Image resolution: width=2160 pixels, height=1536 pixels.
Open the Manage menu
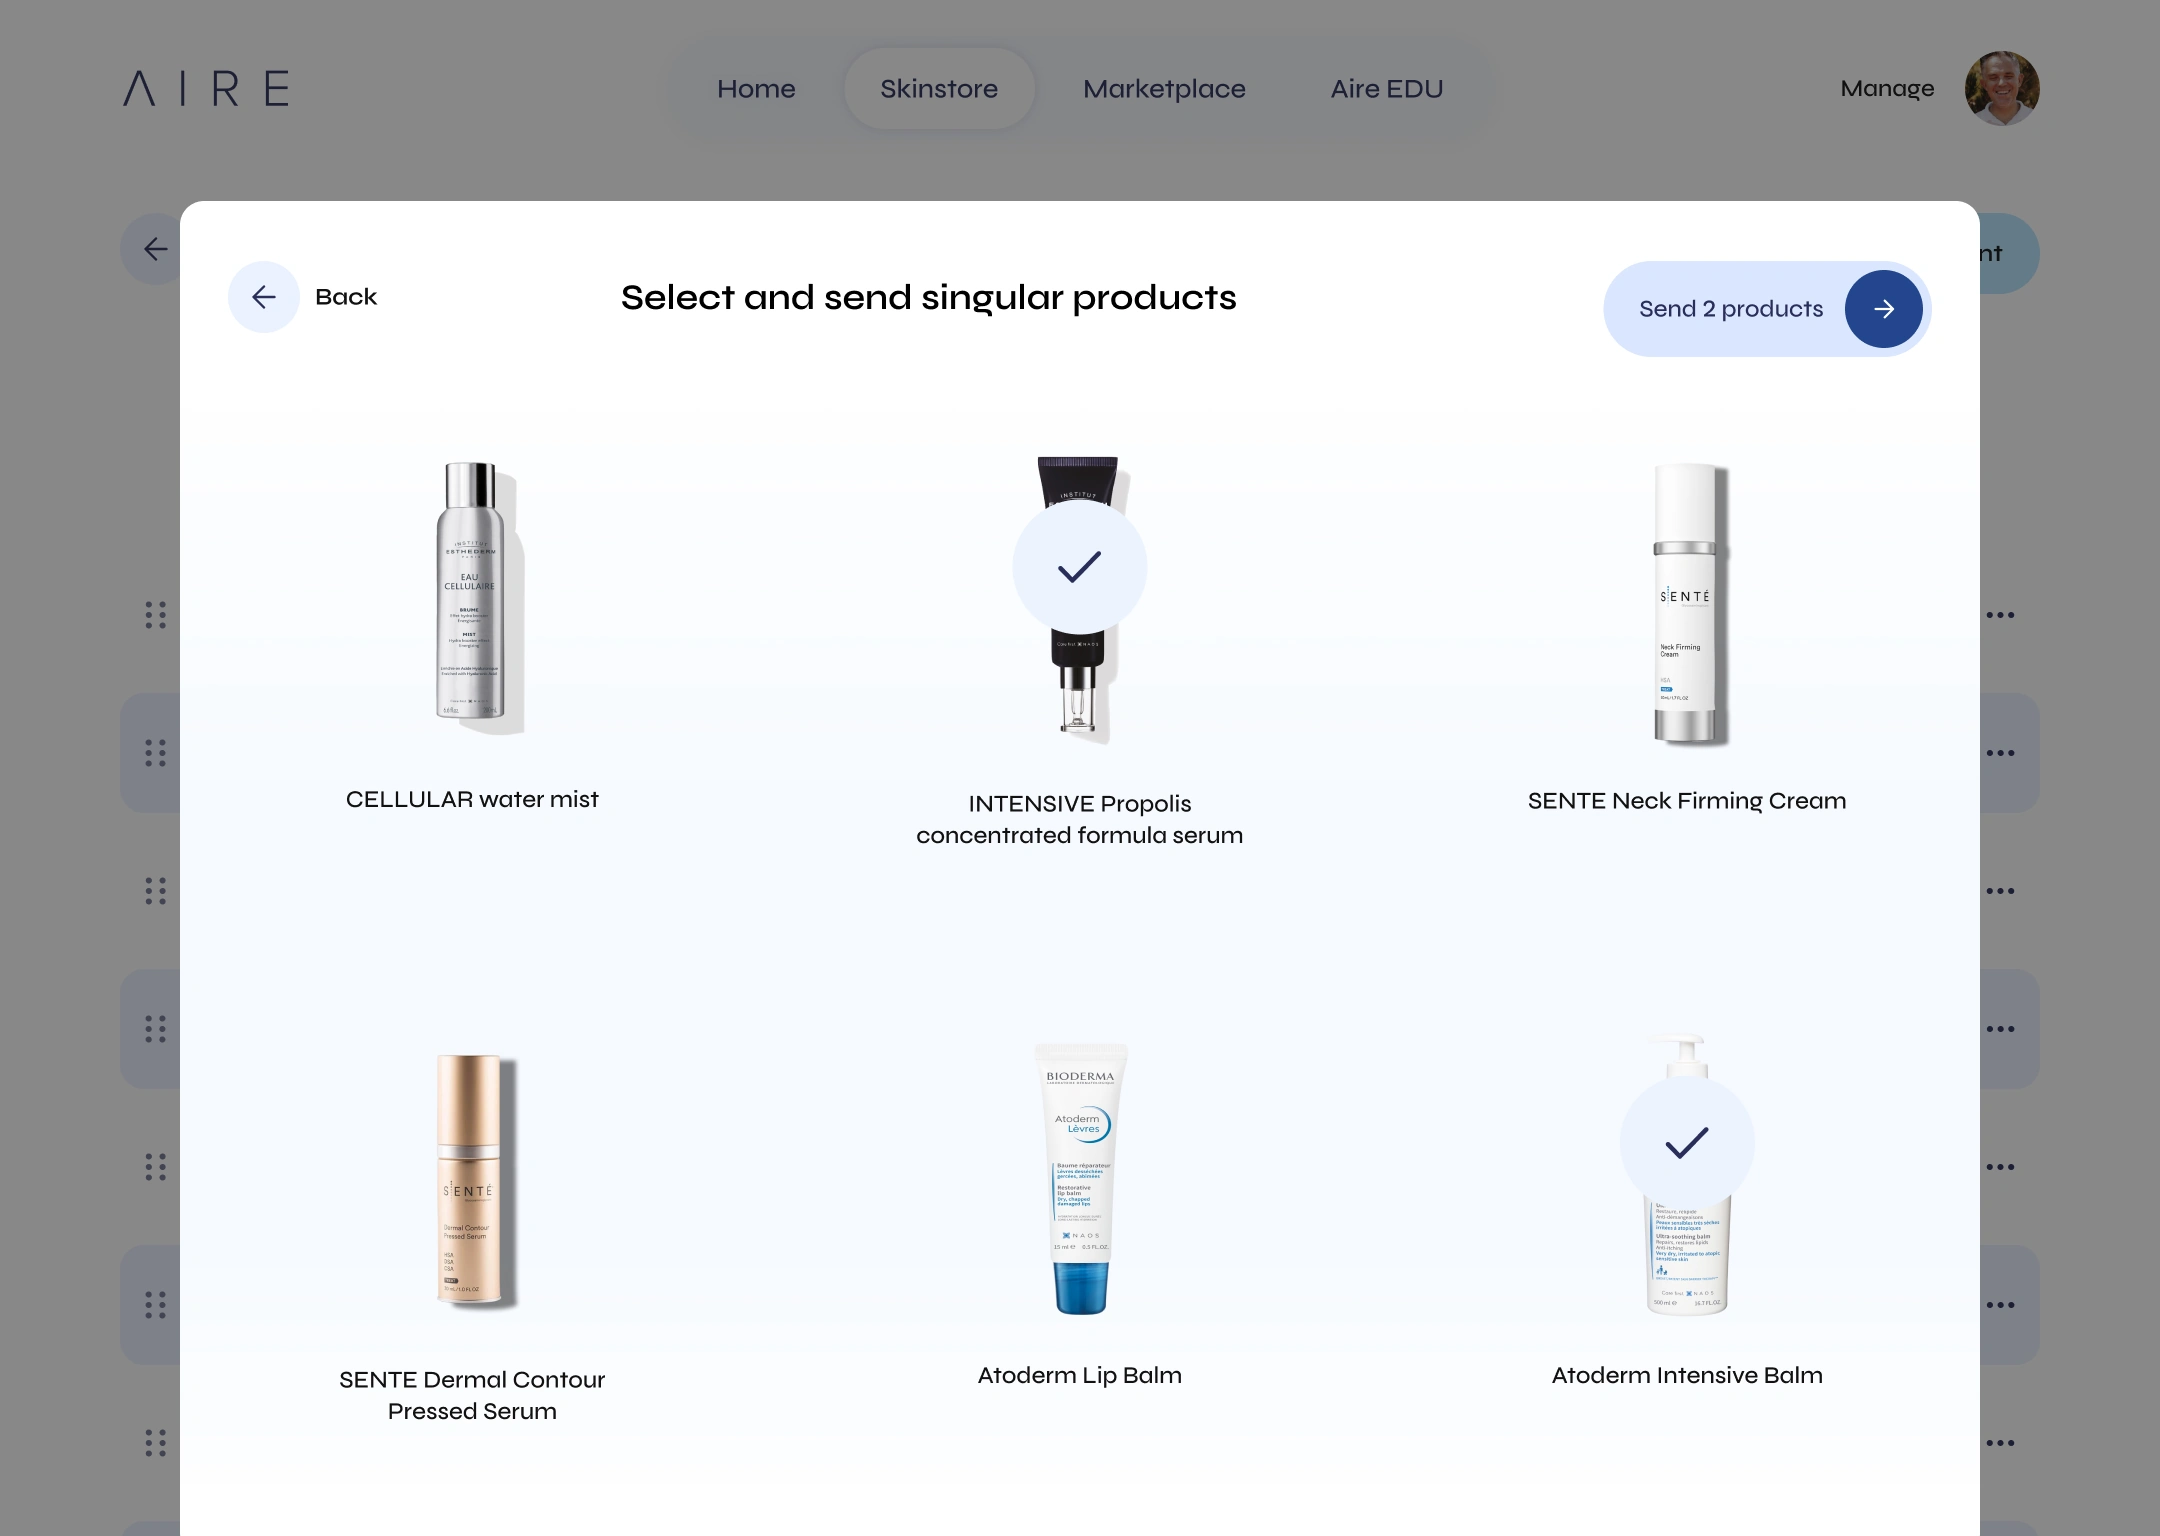point(1887,88)
